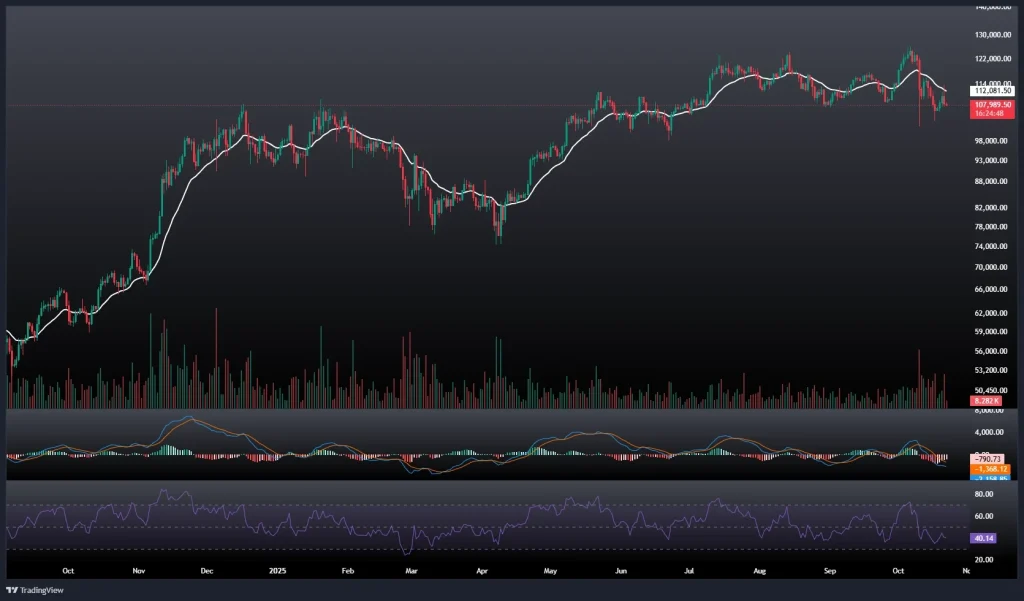
Task: Click the white 112,081.50 moving average label
Action: click(993, 91)
